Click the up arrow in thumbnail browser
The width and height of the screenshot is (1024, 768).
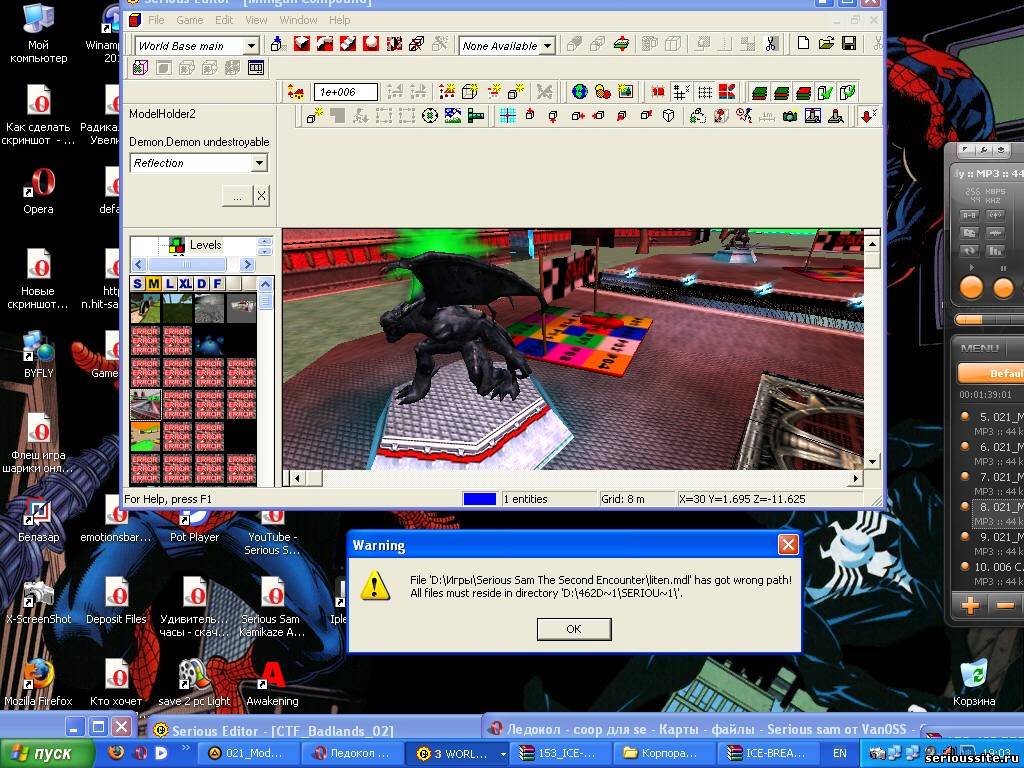click(265, 284)
